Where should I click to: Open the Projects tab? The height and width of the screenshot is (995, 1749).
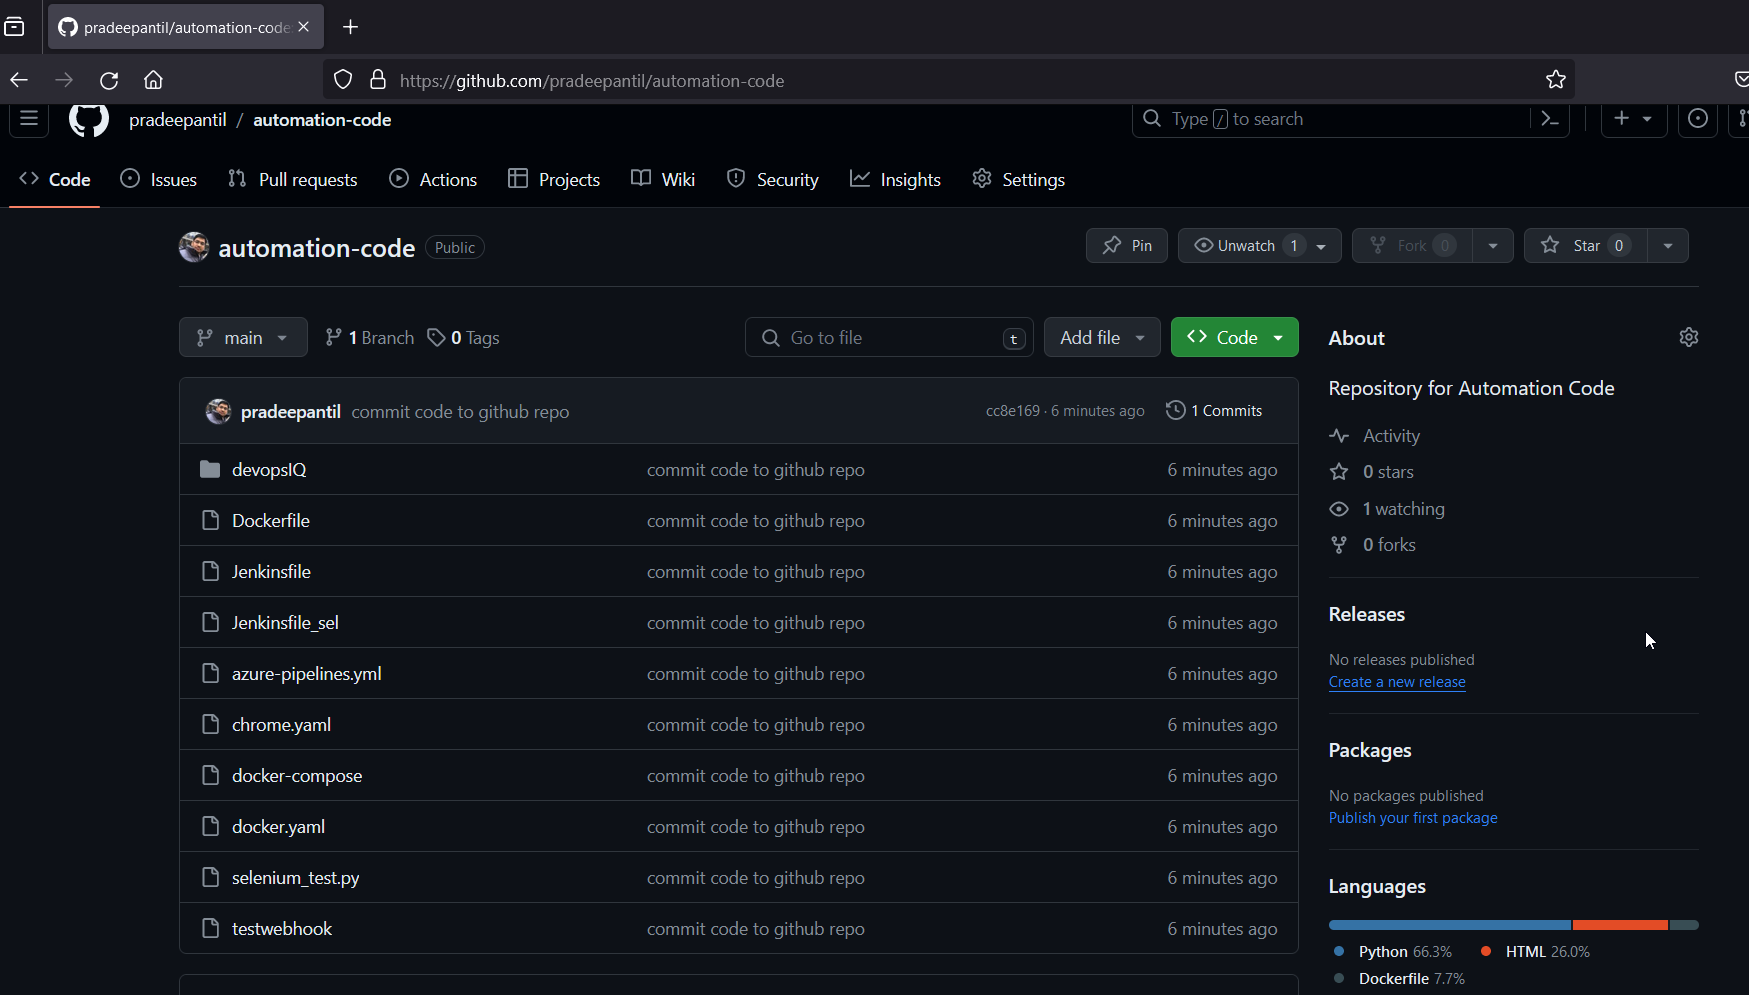(x=554, y=179)
